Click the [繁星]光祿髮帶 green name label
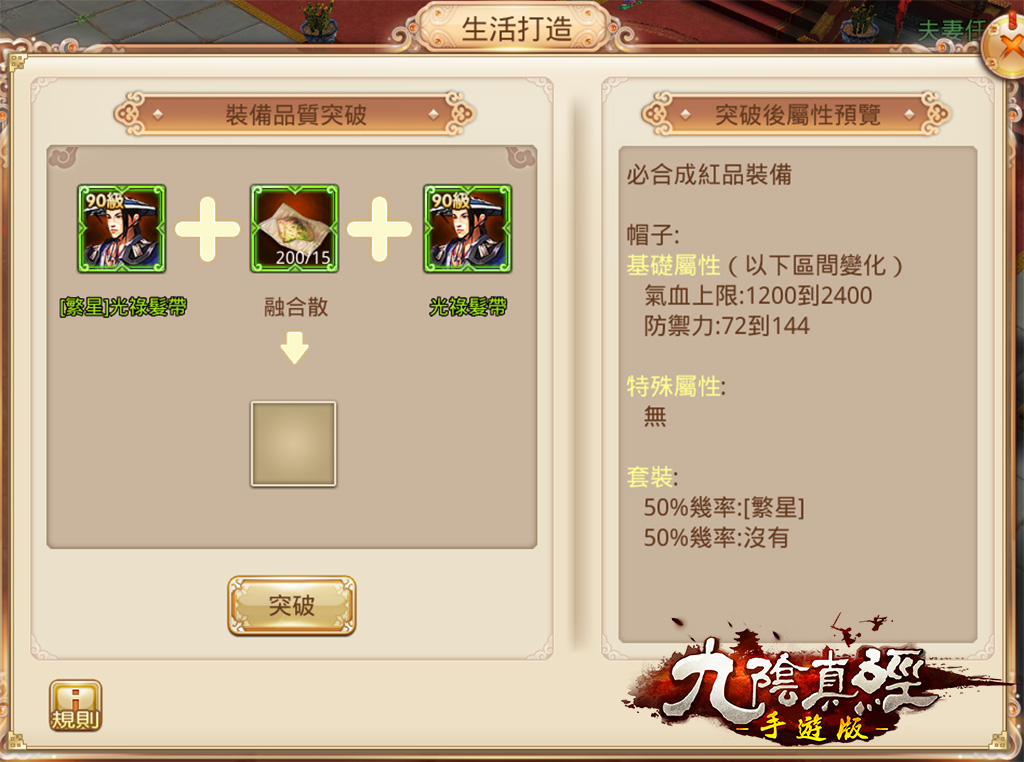Image resolution: width=1024 pixels, height=762 pixels. coord(123,306)
